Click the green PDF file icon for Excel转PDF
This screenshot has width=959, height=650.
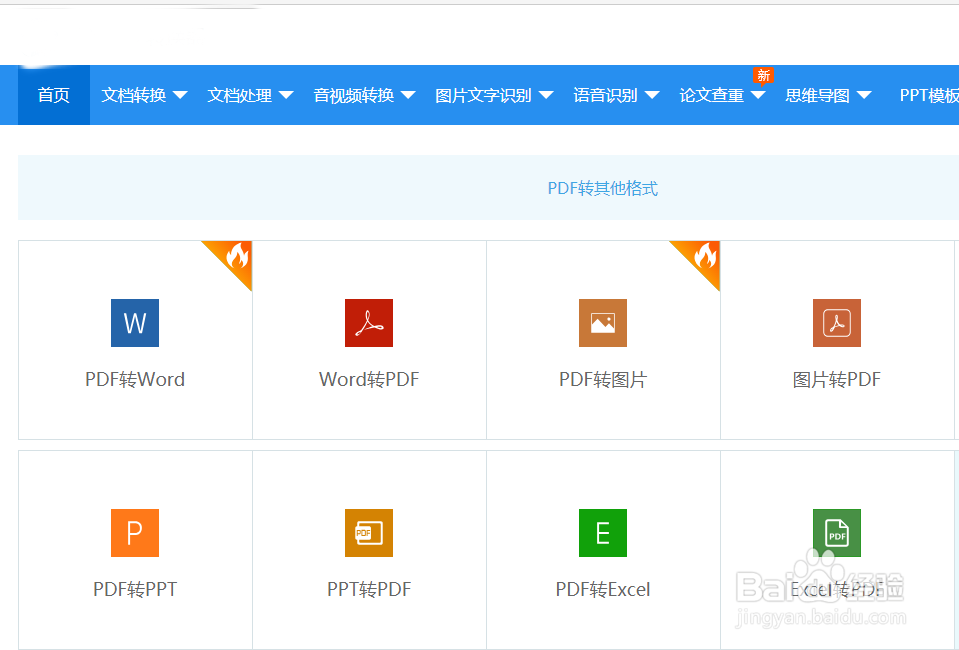[837, 533]
